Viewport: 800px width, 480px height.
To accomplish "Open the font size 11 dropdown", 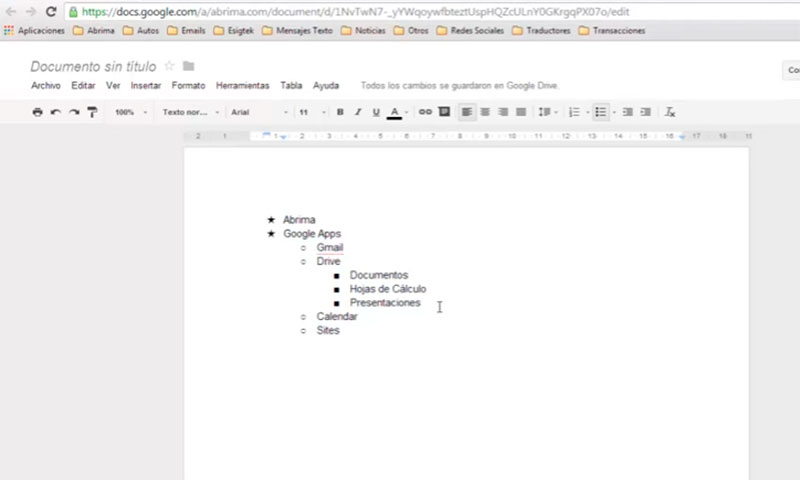I will [x=312, y=112].
